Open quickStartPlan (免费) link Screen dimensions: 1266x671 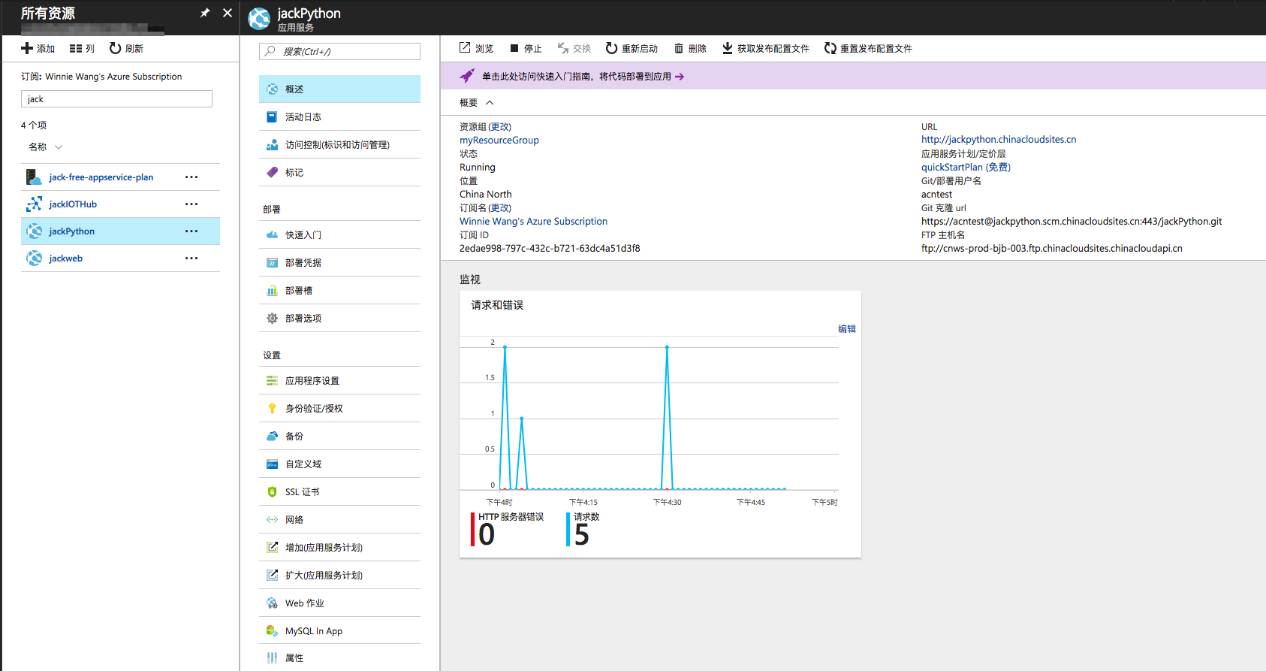pyautogui.click(x=966, y=167)
